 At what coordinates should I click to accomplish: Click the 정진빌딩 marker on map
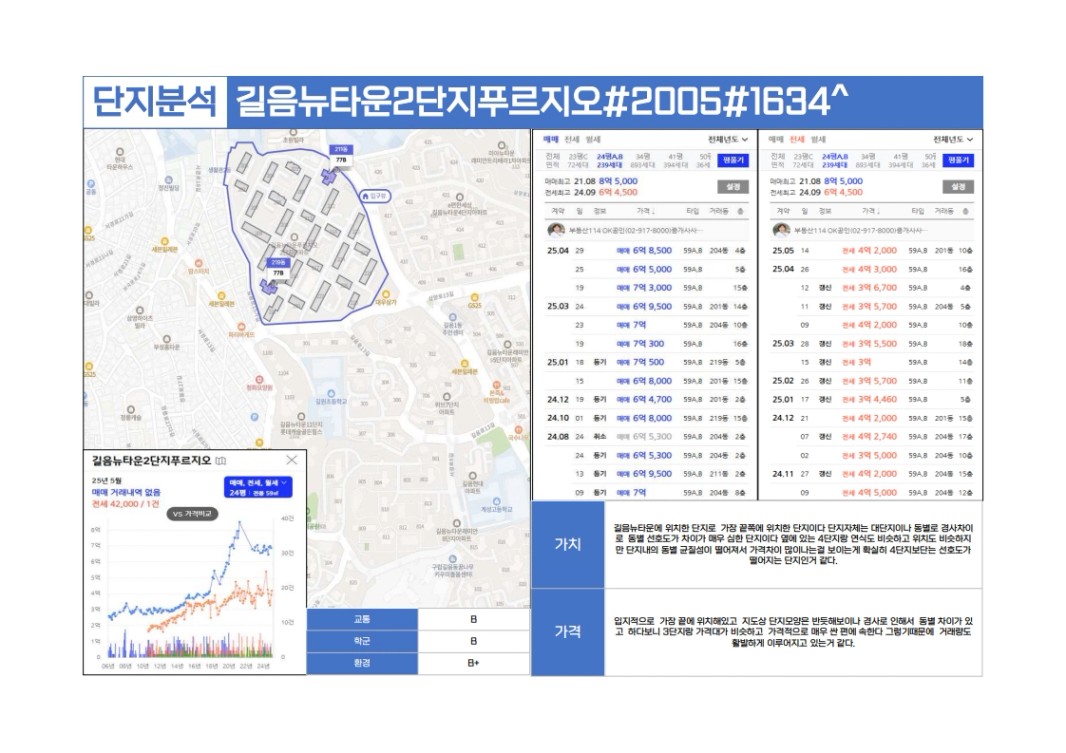point(168,183)
